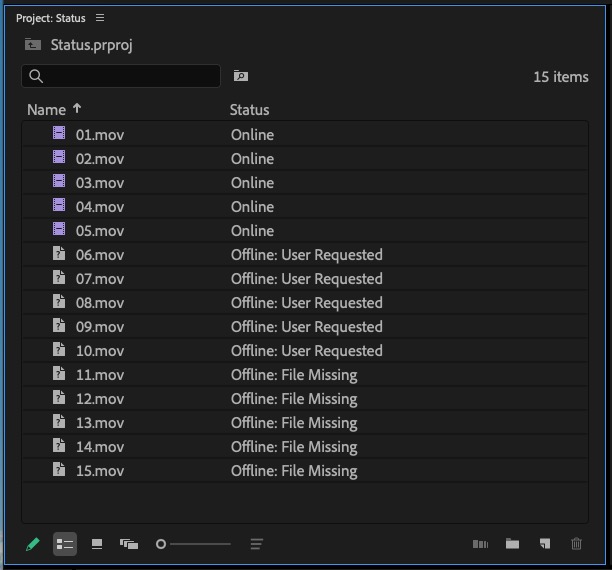Switch to Icon View

click(x=97, y=544)
